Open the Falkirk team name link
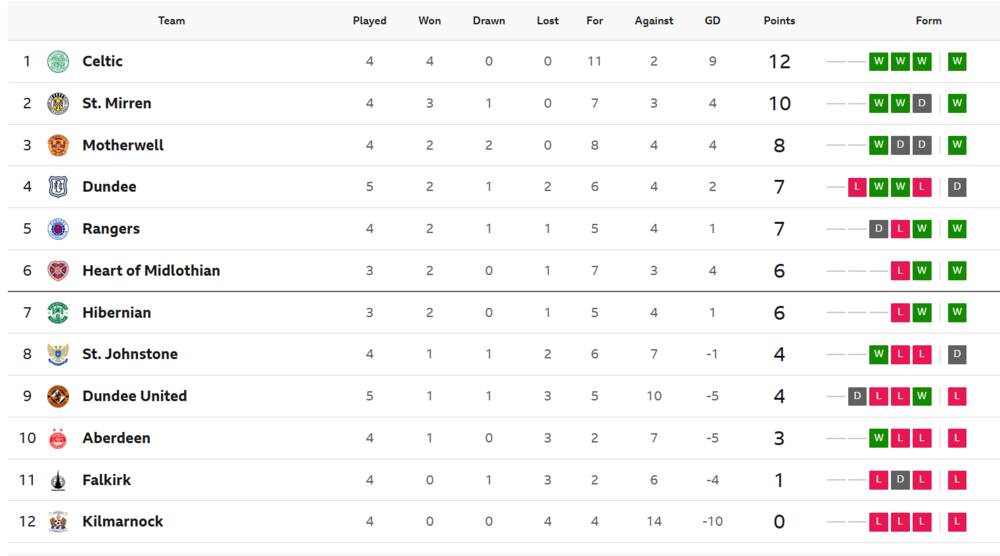Viewport: 1000px width, 556px height. click(107, 480)
